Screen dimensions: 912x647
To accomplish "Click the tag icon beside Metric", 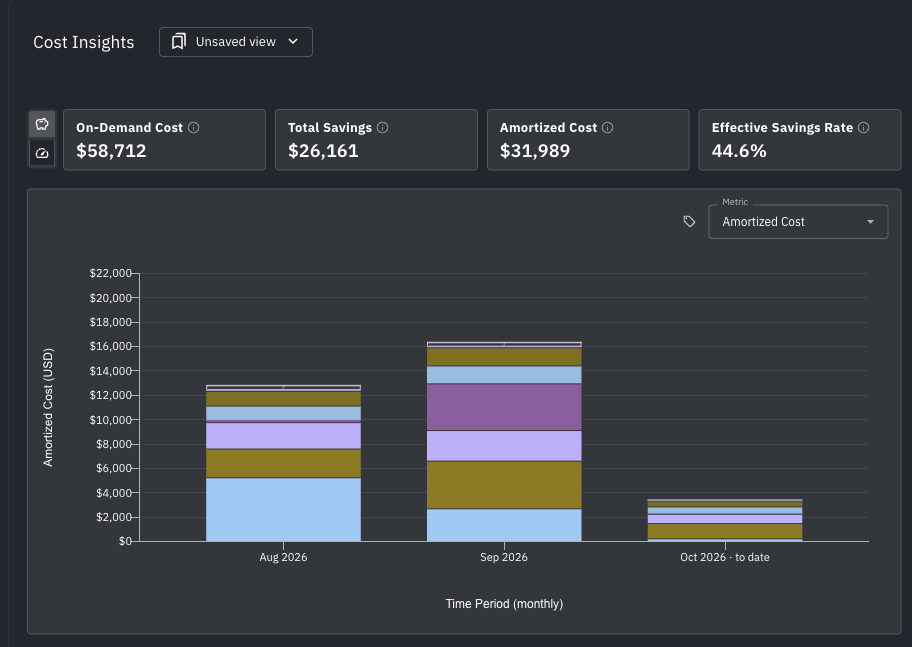I will point(689,222).
